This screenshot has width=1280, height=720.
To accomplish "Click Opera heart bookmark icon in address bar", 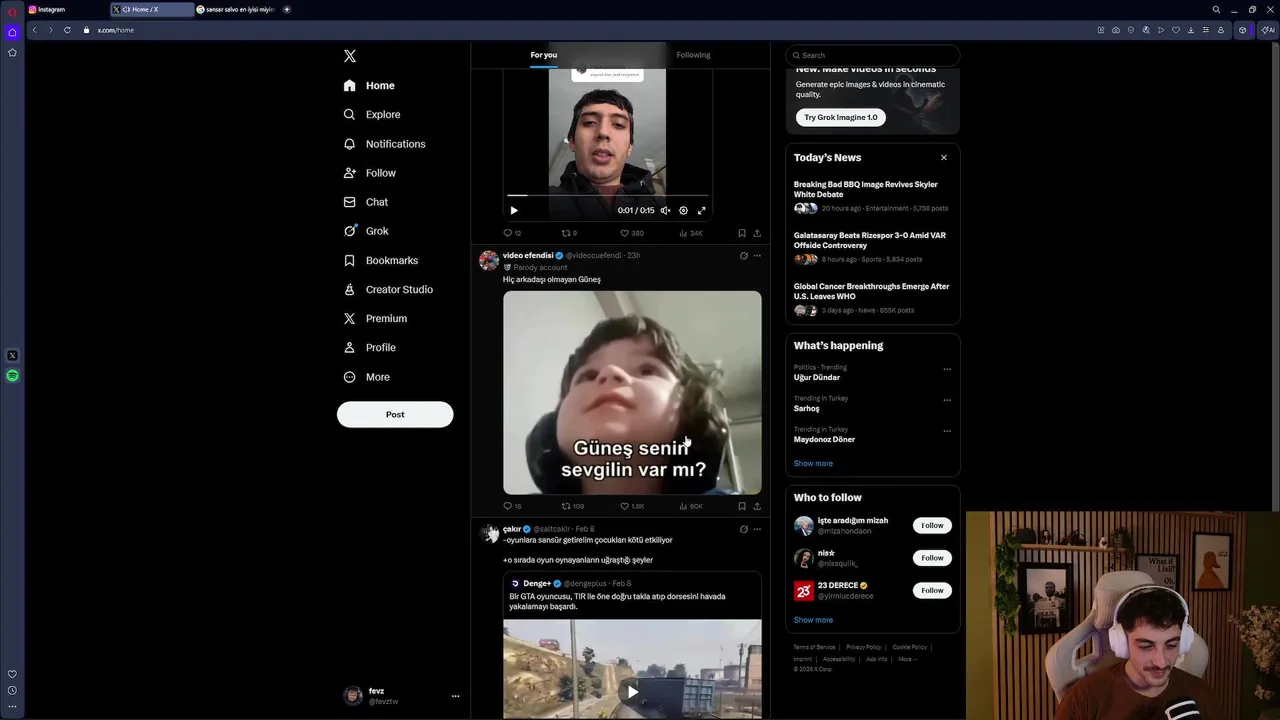I will (1175, 30).
